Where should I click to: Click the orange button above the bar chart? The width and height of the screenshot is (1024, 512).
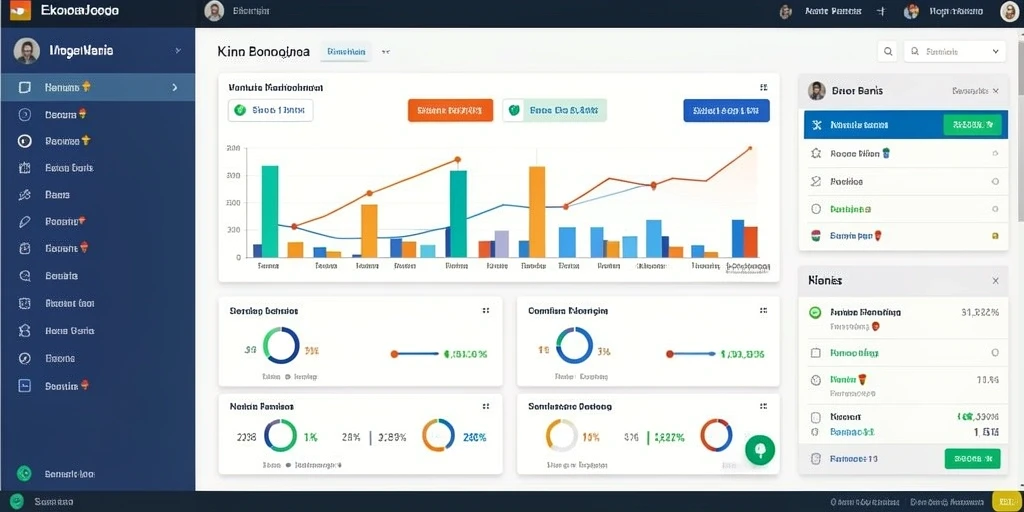tap(450, 110)
